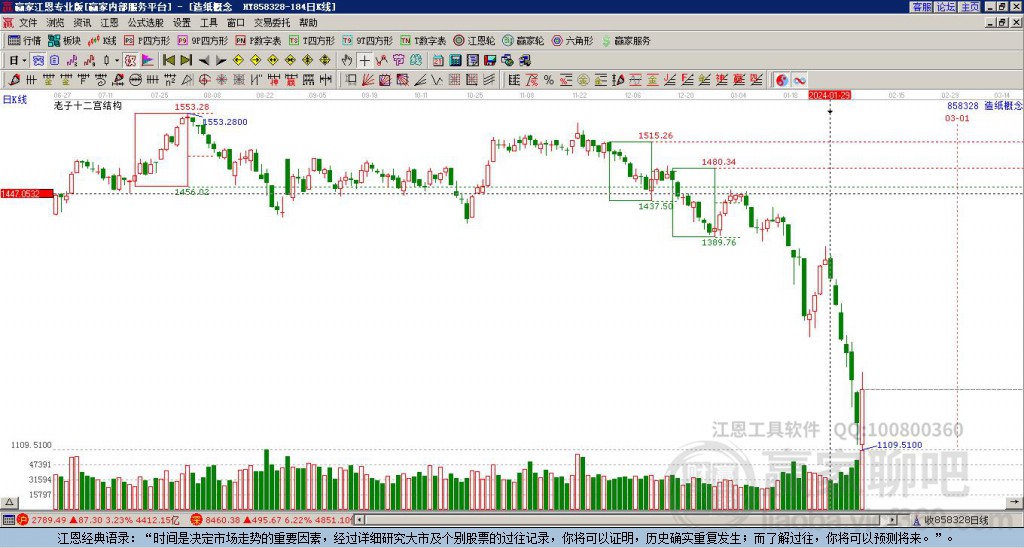Click the black left arrow icon
1024x548 pixels.
click(204, 61)
